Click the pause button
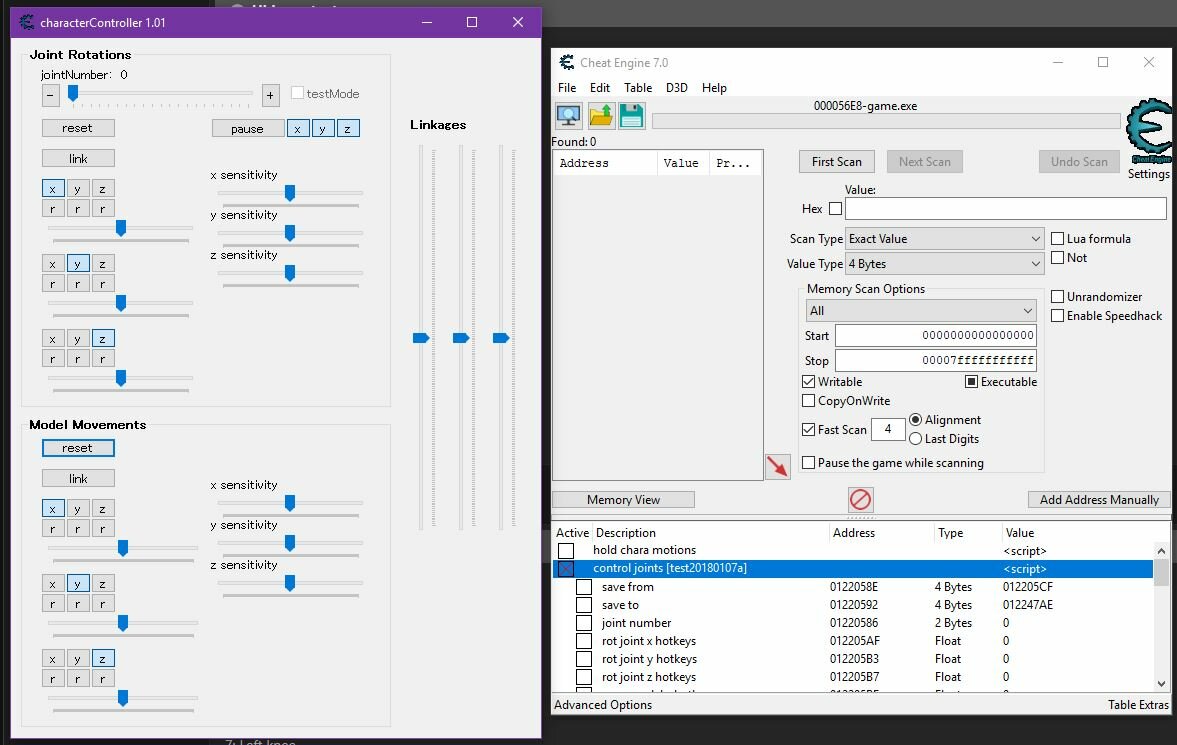This screenshot has height=745, width=1177. pos(248,128)
